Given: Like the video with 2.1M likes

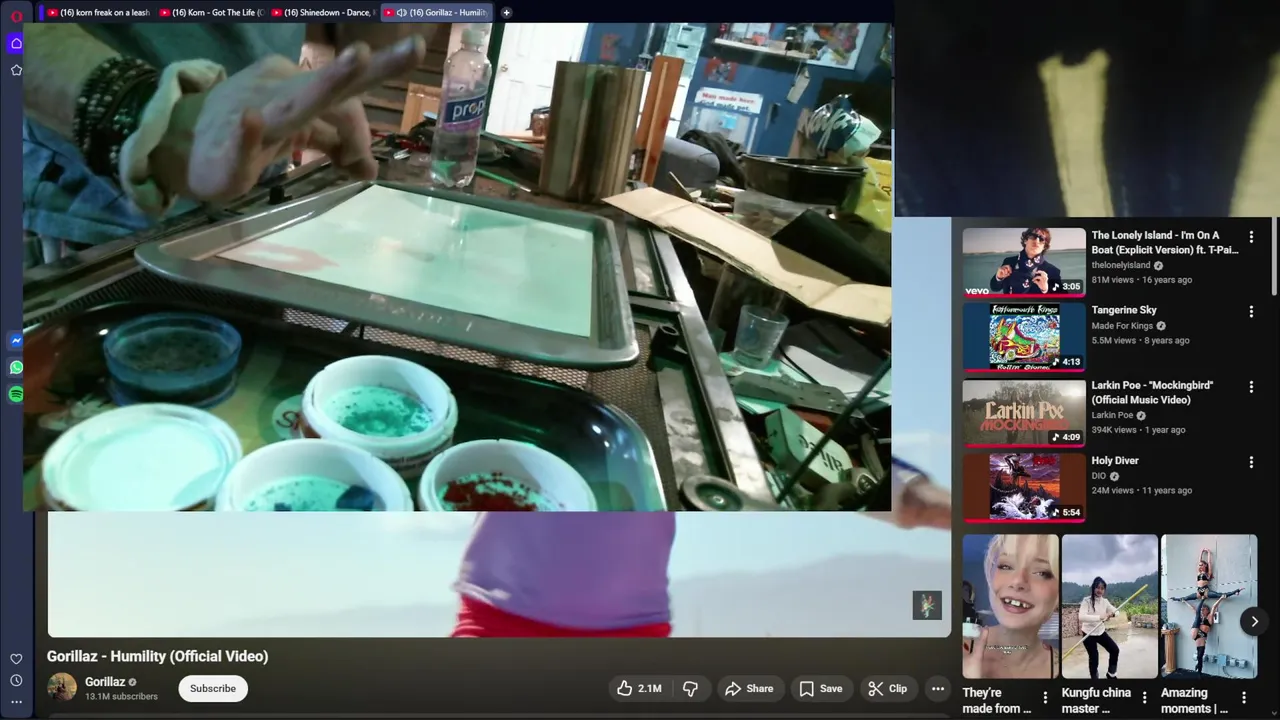Looking at the screenshot, I should [x=639, y=688].
